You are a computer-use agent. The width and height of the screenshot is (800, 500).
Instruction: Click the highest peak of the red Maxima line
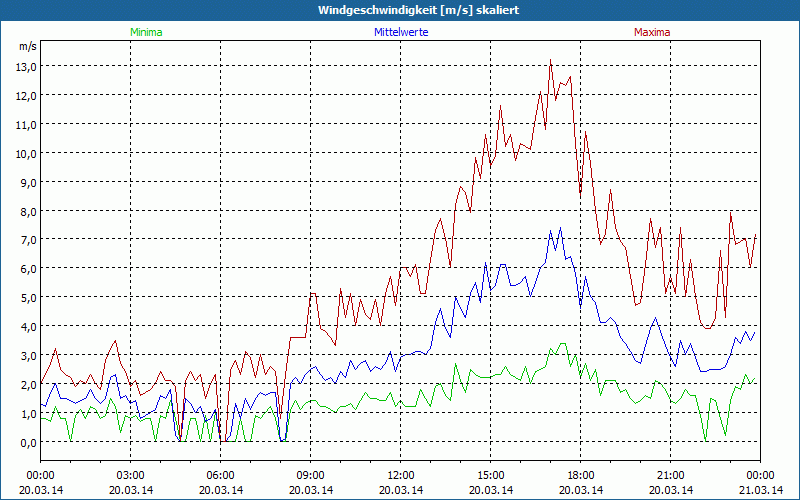pyautogui.click(x=550, y=60)
